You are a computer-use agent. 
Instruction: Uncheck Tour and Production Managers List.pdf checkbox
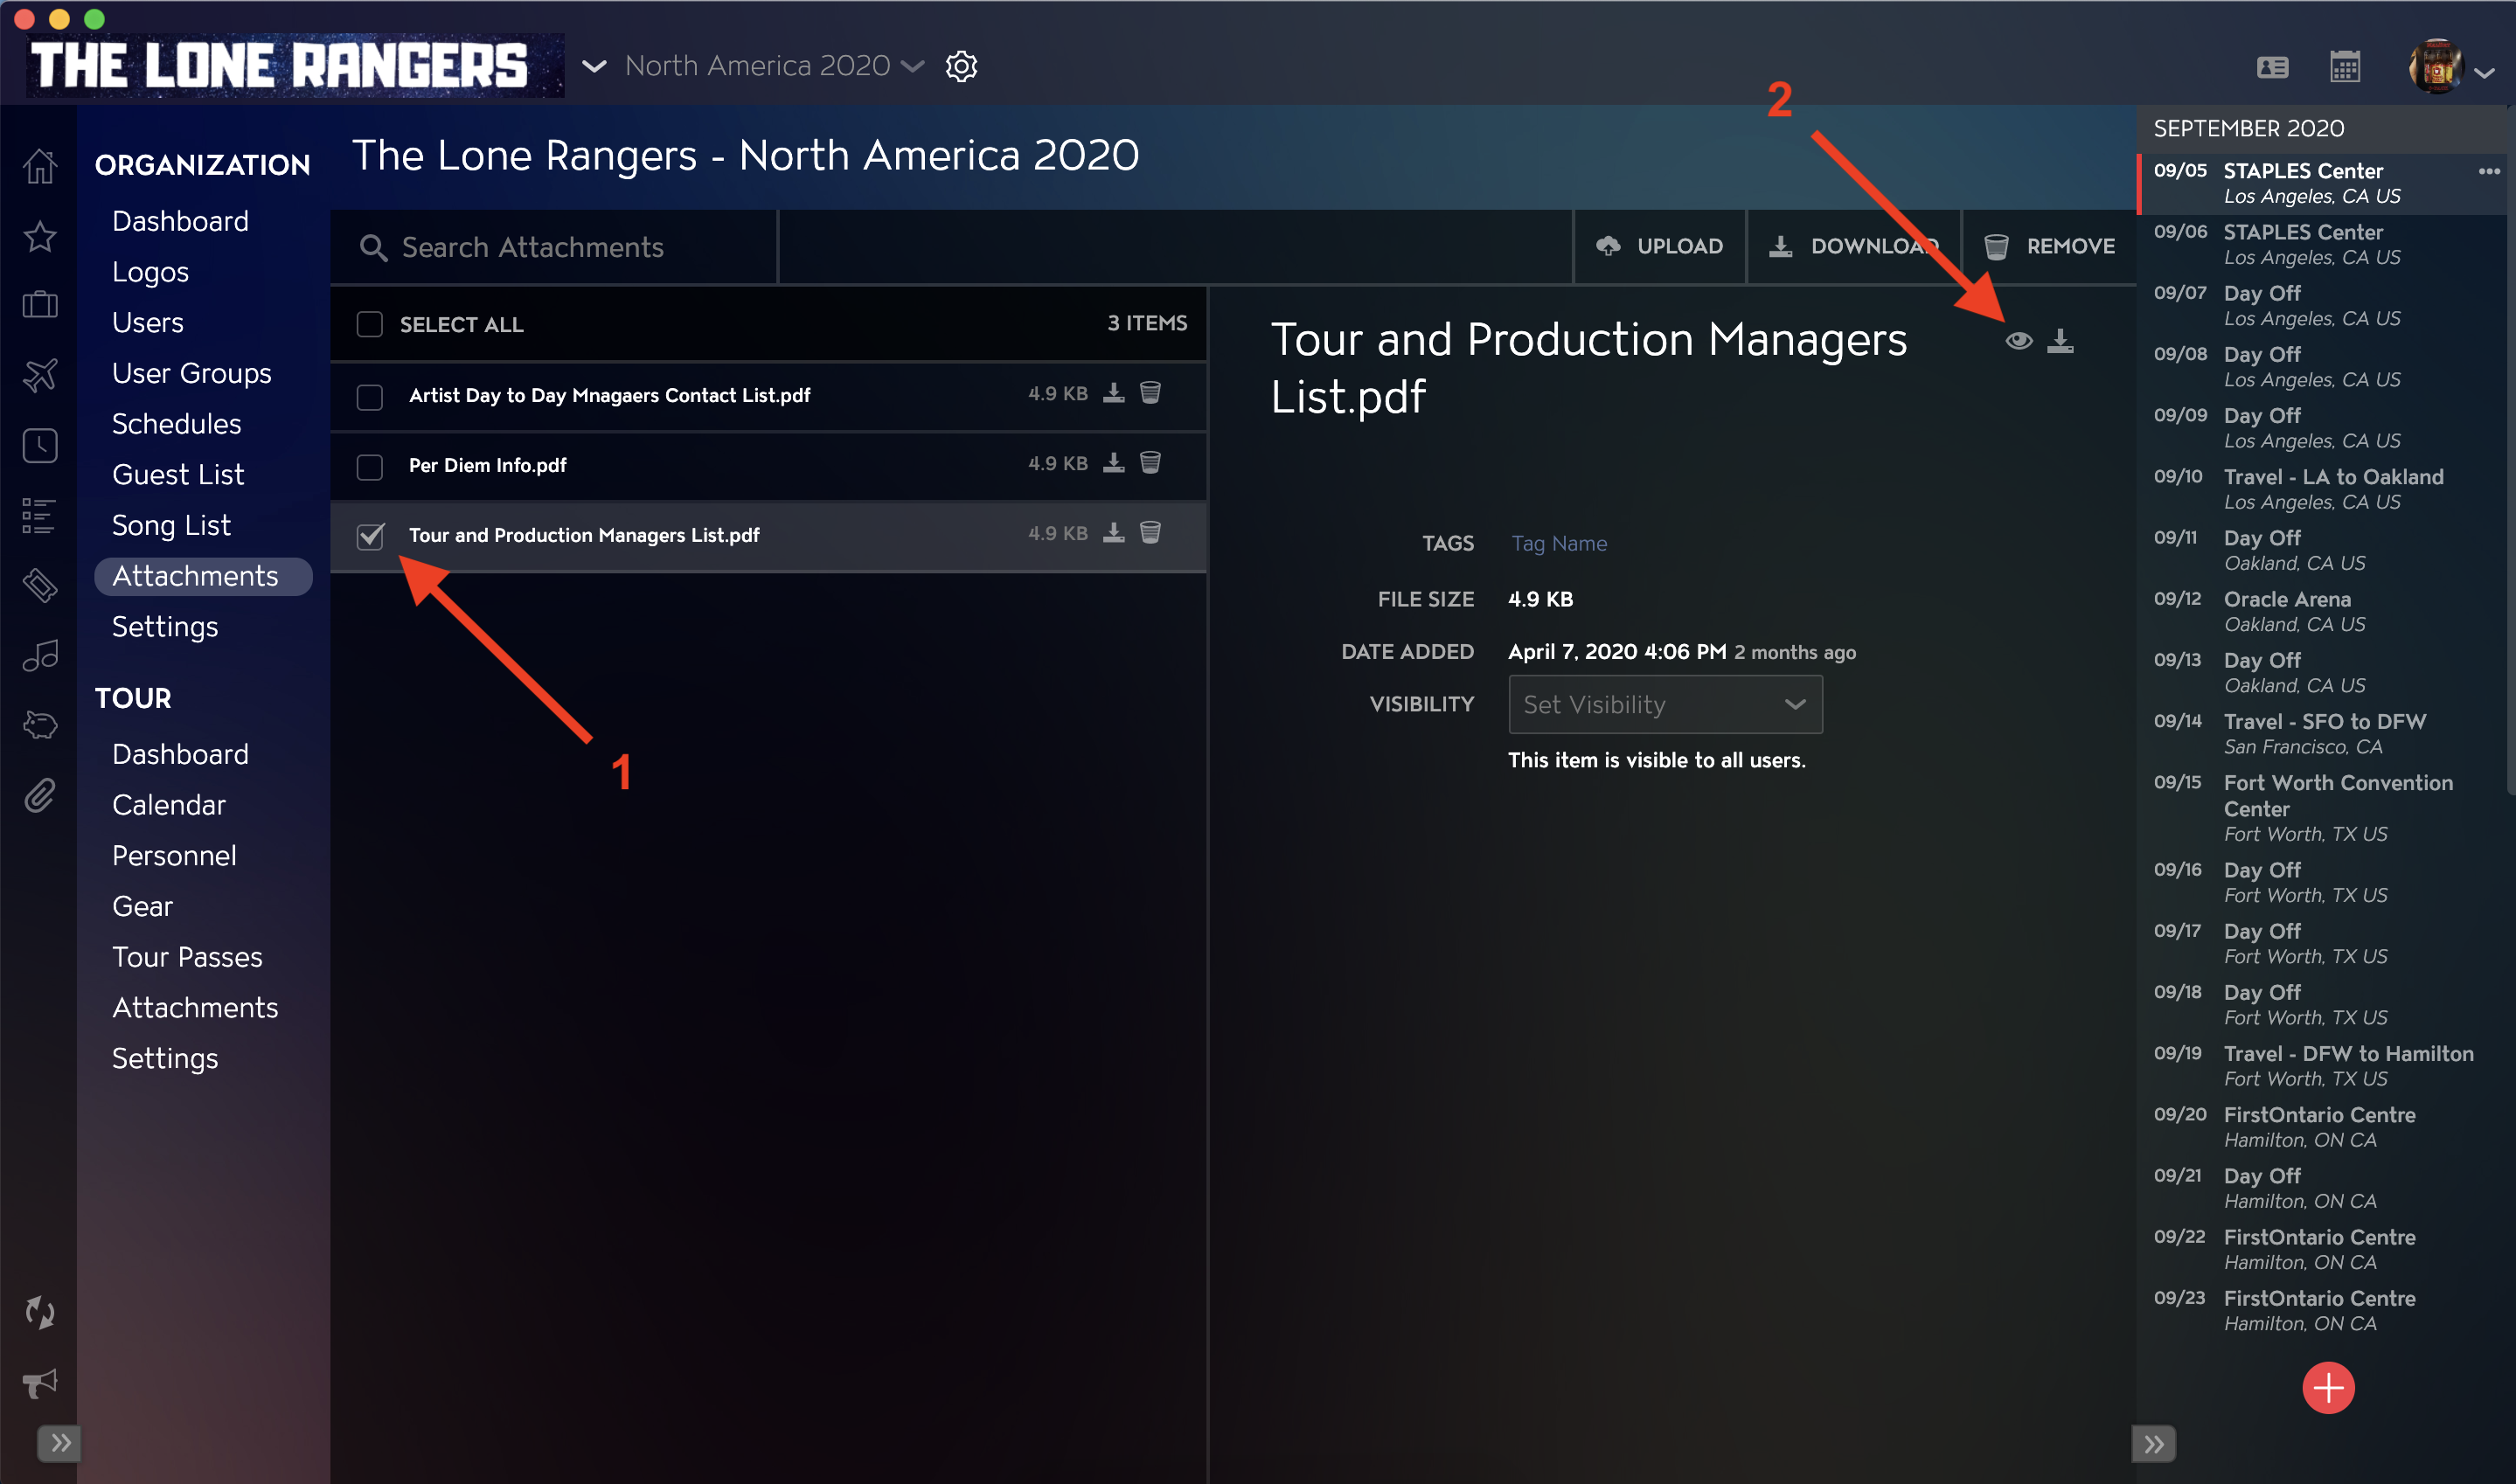(370, 537)
